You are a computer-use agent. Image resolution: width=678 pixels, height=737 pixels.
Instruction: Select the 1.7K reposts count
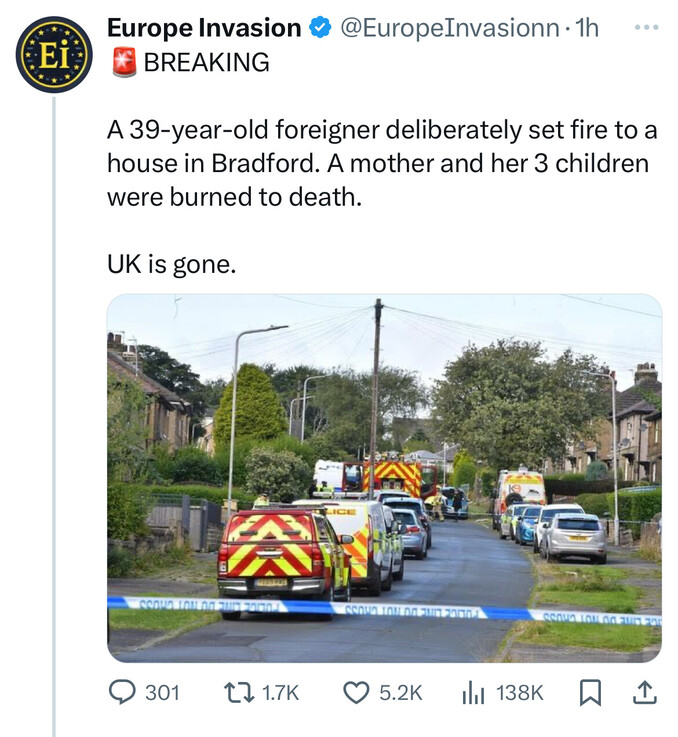280,693
